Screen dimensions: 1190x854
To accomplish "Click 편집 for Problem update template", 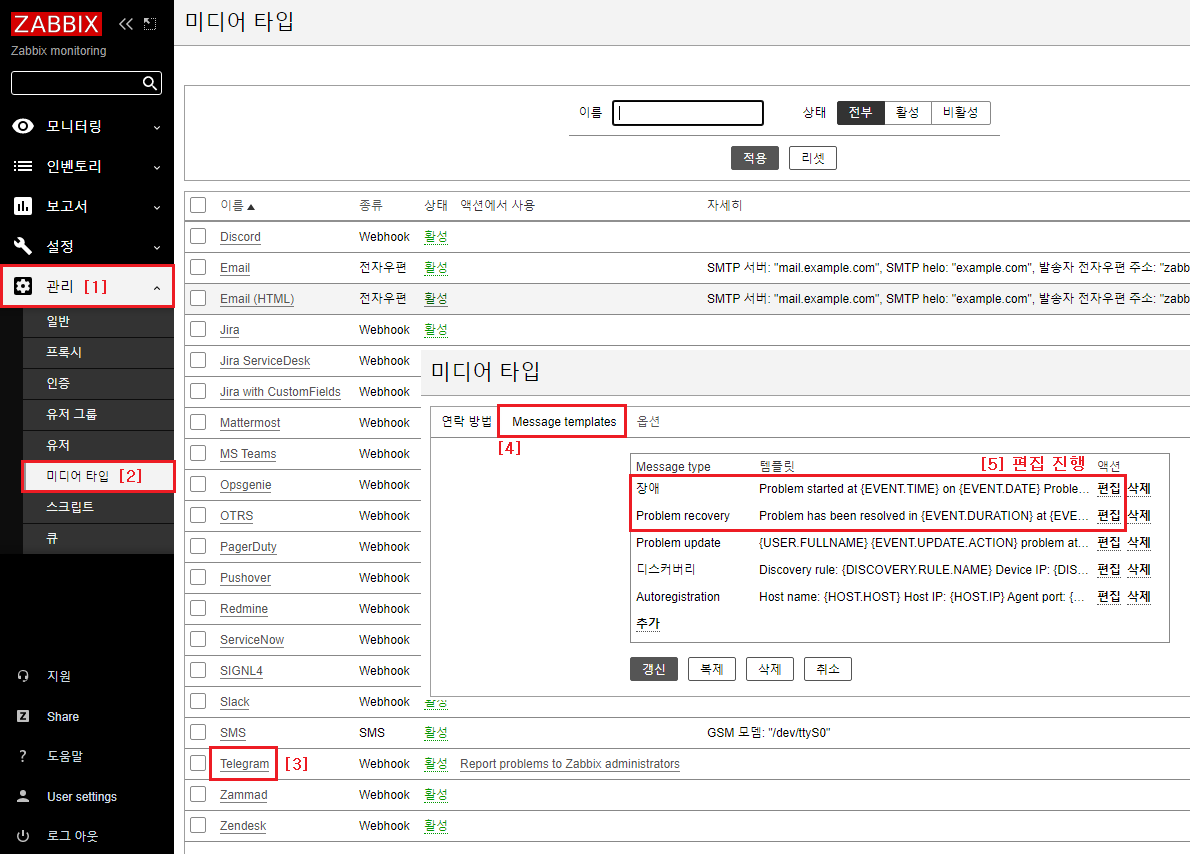I will 1109,543.
